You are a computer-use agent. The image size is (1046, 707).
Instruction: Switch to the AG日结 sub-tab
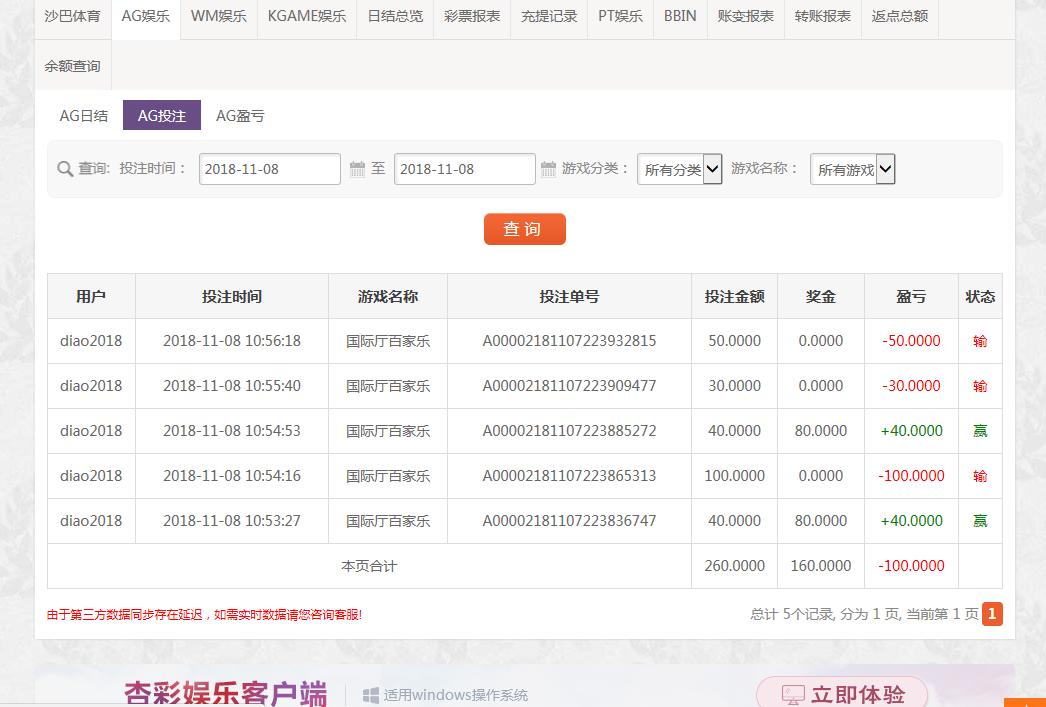(x=83, y=115)
